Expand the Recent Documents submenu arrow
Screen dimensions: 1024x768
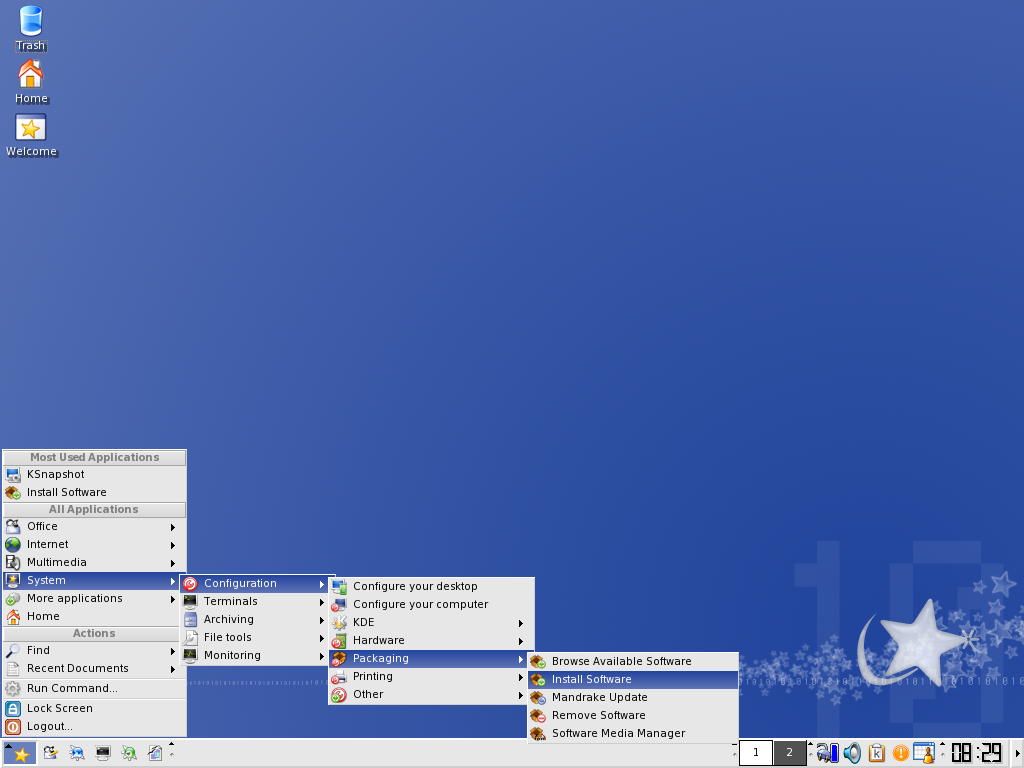[172, 669]
